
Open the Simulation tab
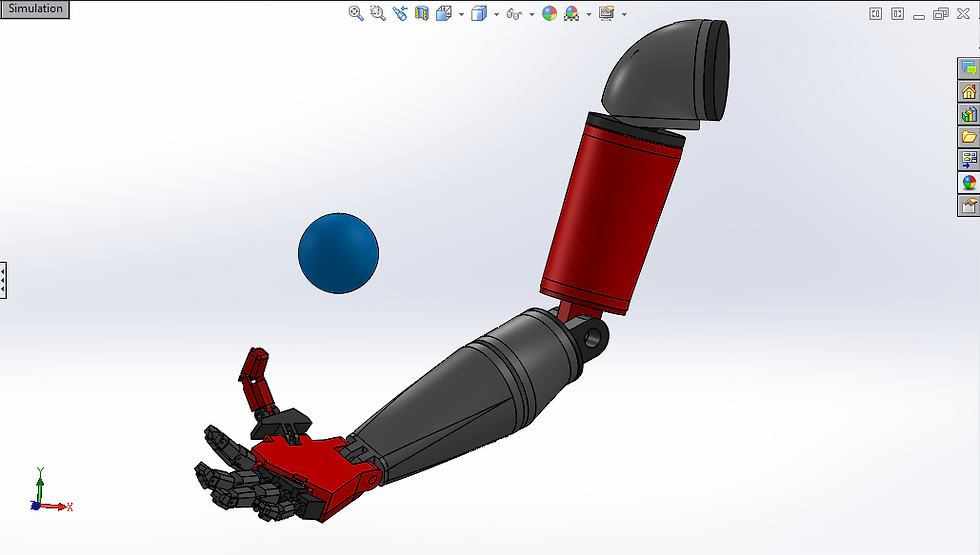pyautogui.click(x=35, y=9)
